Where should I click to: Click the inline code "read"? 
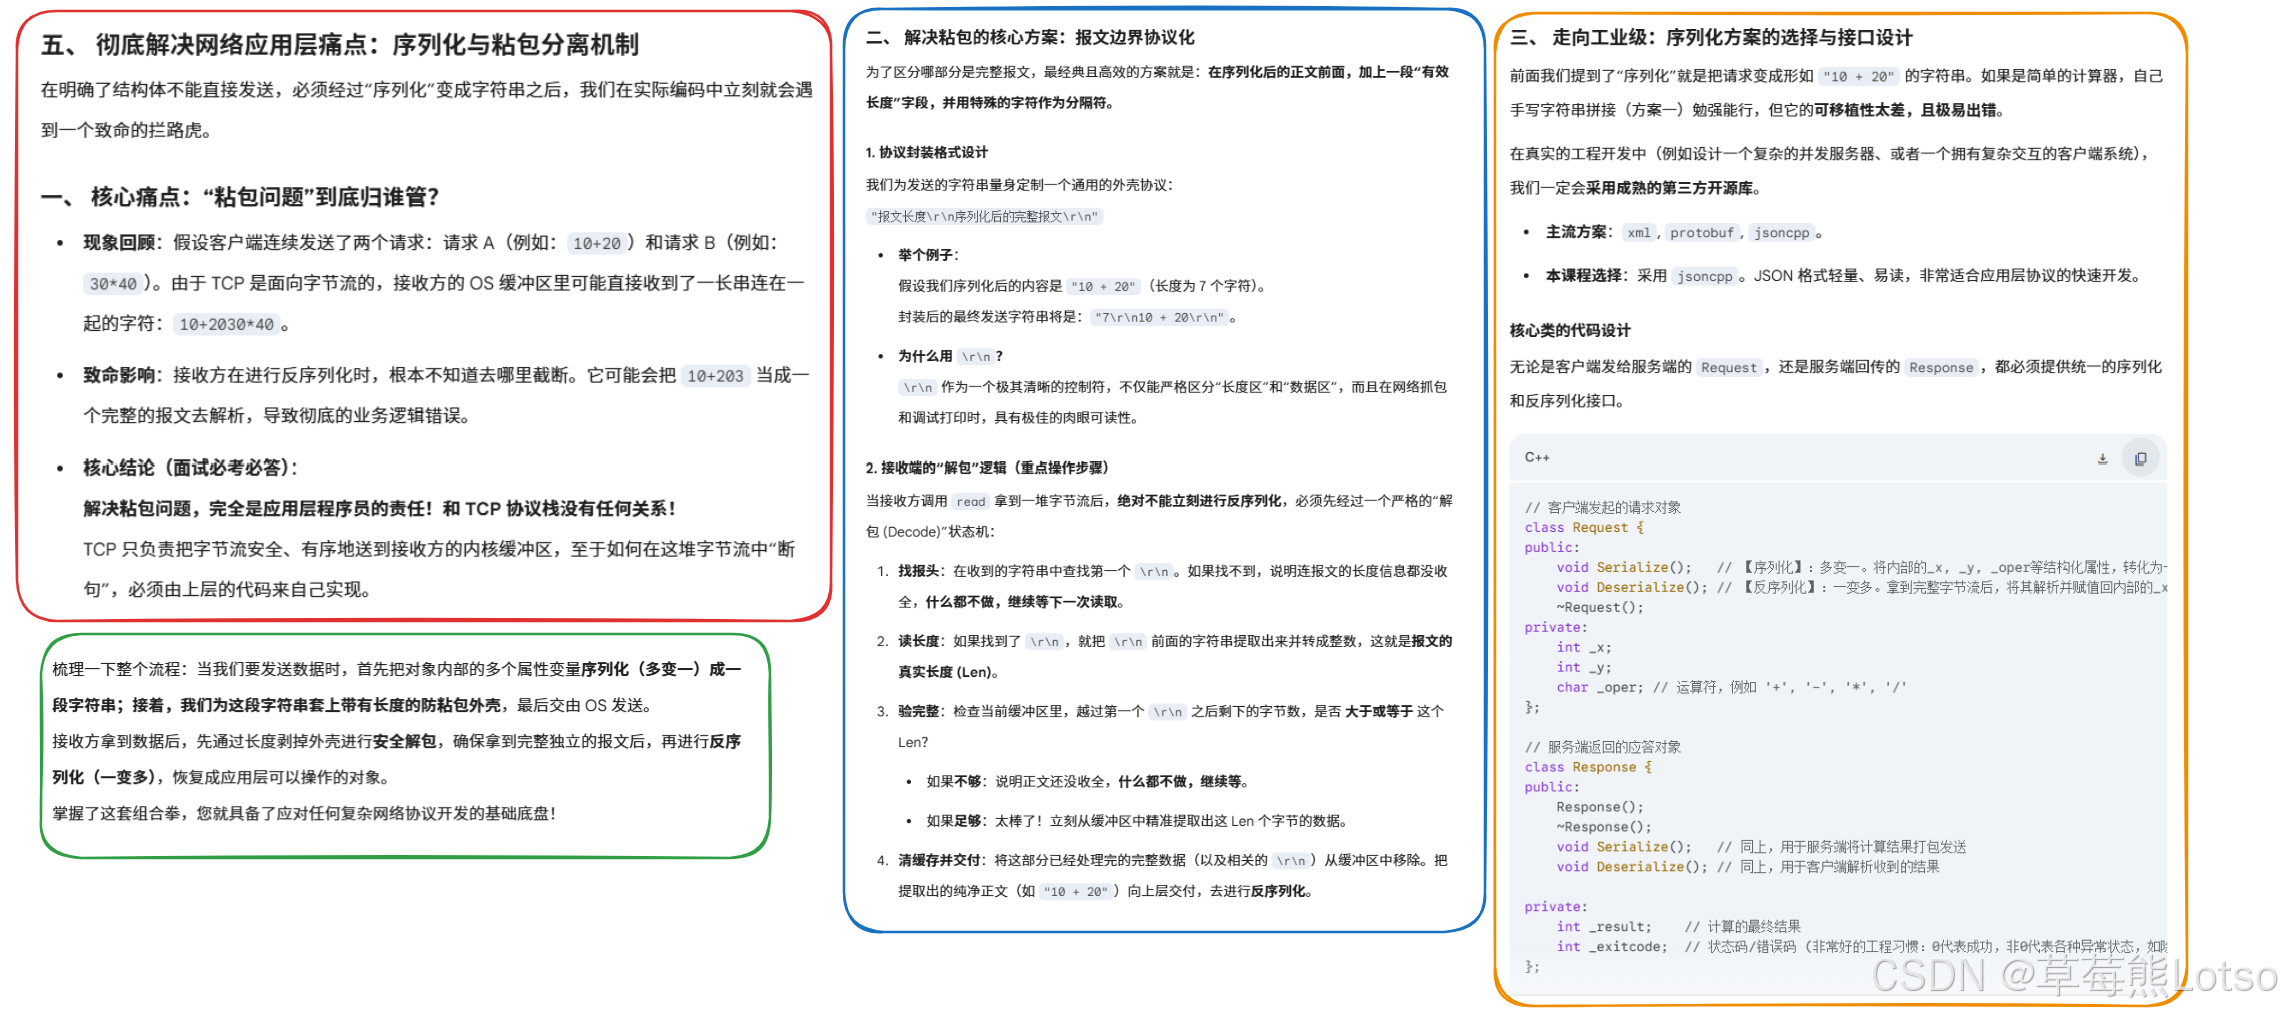click(970, 502)
